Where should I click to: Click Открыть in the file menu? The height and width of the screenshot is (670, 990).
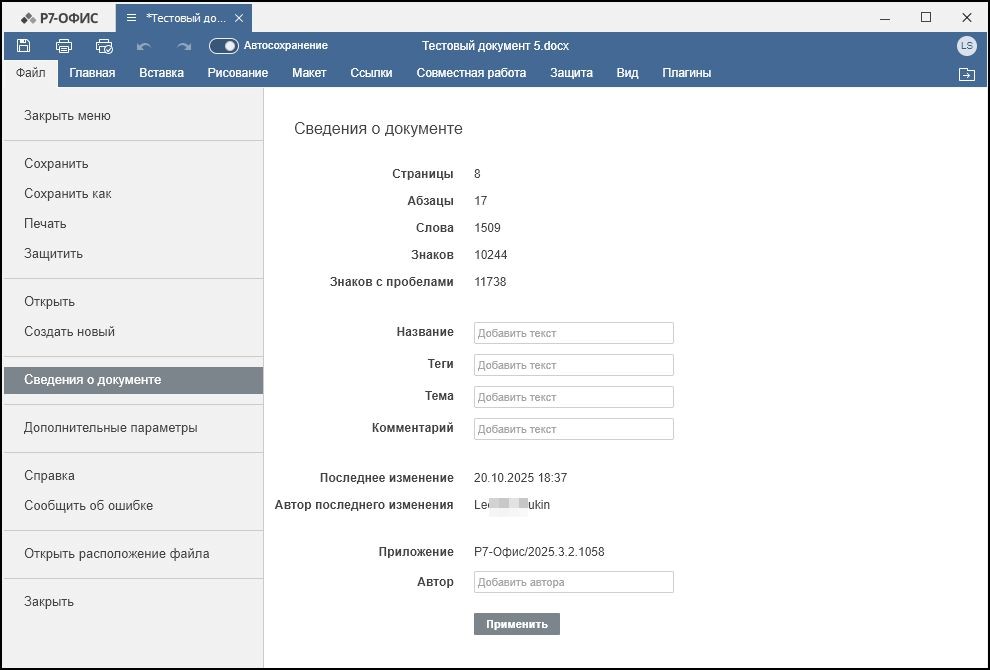pyautogui.click(x=133, y=302)
